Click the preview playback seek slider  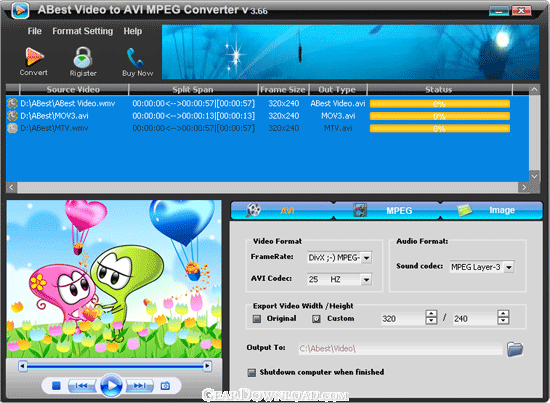pos(115,366)
